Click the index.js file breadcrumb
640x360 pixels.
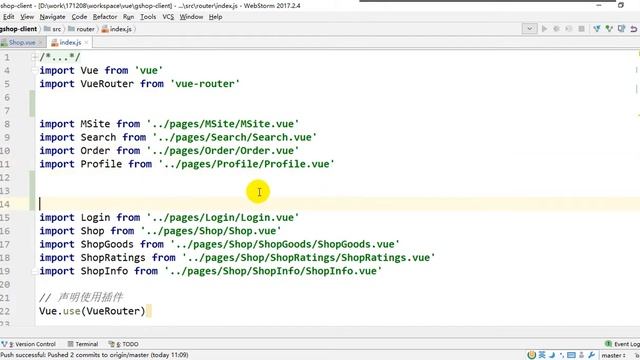117,29
